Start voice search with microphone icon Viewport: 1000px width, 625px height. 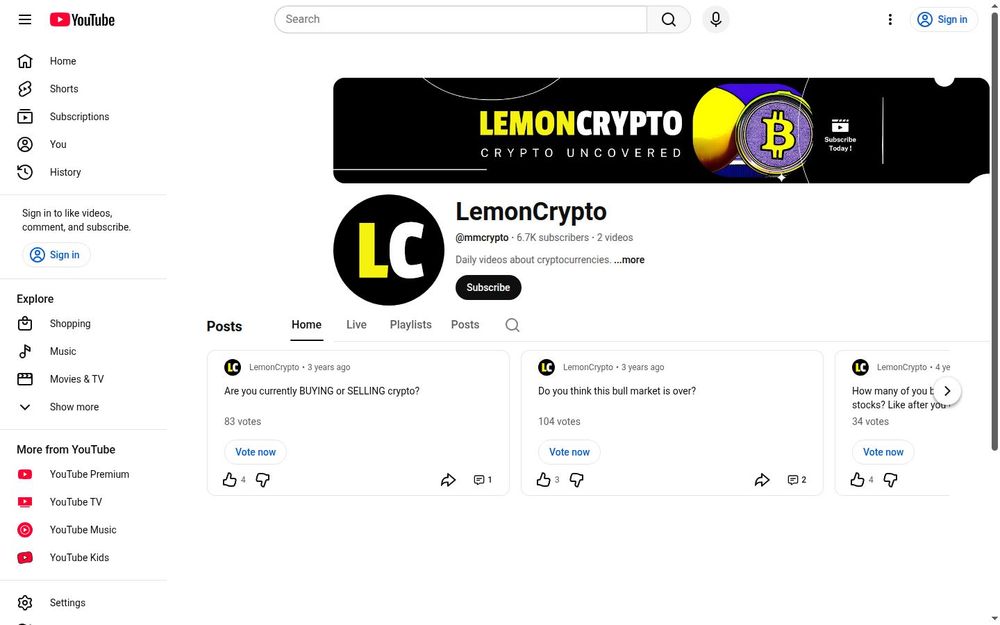click(716, 20)
